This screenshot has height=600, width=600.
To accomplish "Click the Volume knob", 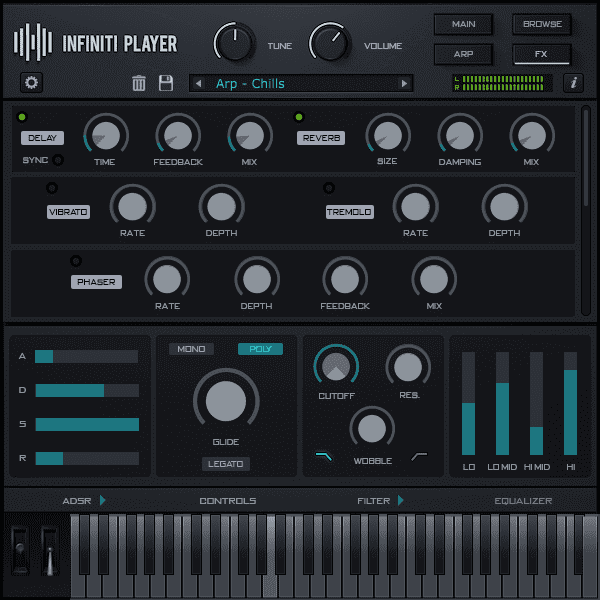I will (330, 42).
